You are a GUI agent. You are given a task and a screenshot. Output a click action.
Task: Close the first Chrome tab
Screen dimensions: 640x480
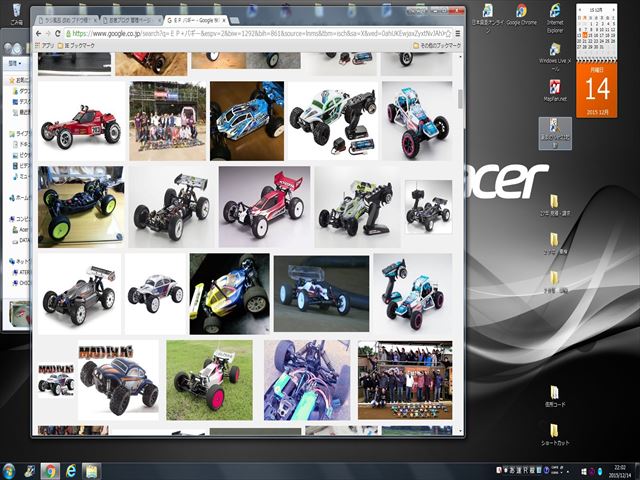(95, 20)
